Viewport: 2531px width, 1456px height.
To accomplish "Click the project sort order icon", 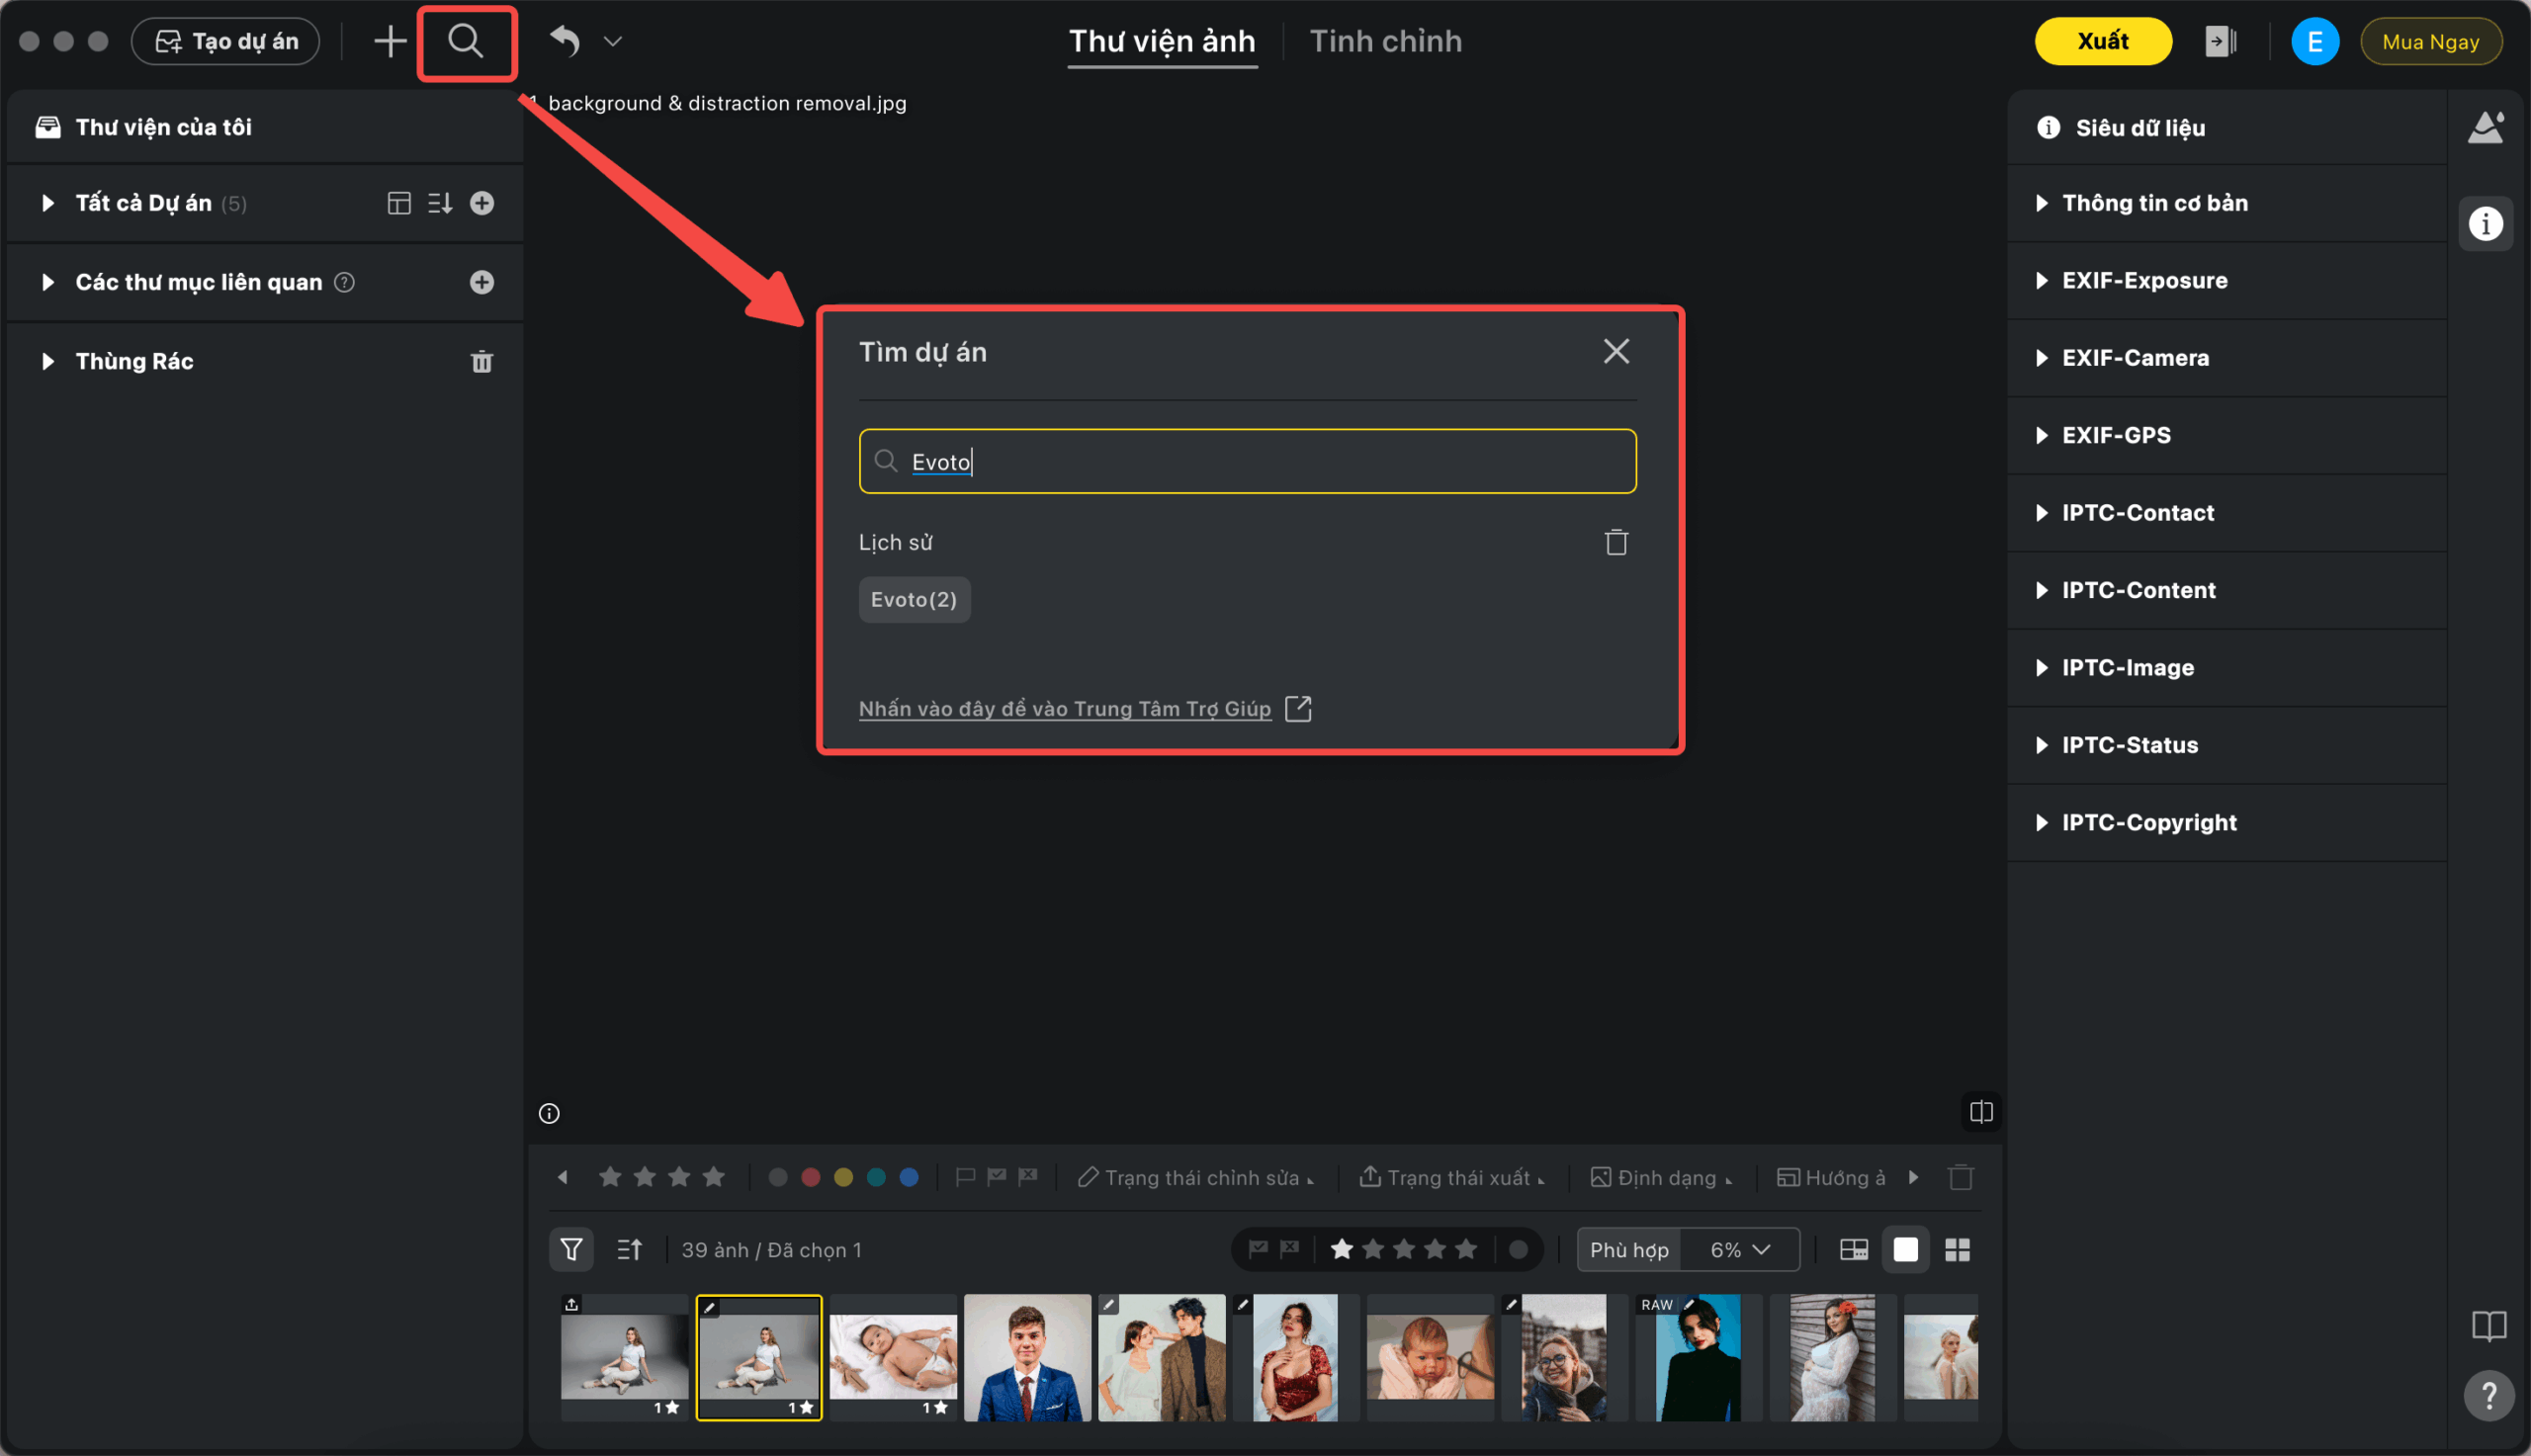I will (440, 203).
